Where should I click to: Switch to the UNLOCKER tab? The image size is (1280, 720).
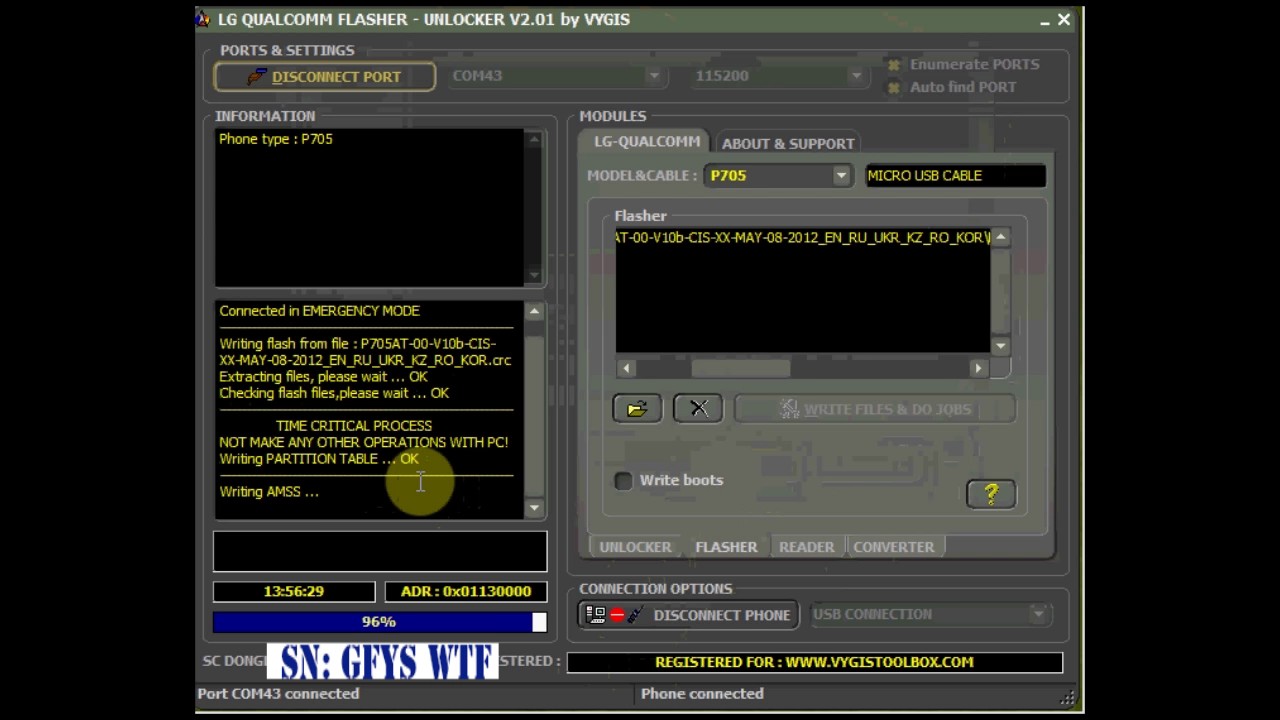(x=635, y=547)
